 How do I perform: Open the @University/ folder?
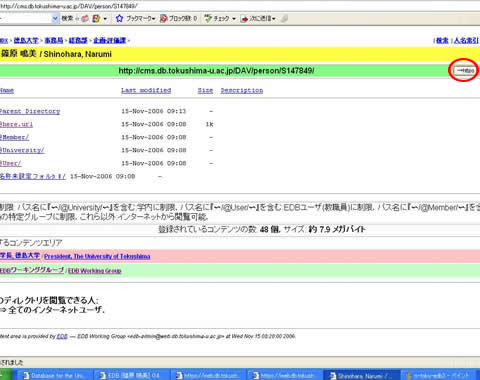tap(22, 150)
